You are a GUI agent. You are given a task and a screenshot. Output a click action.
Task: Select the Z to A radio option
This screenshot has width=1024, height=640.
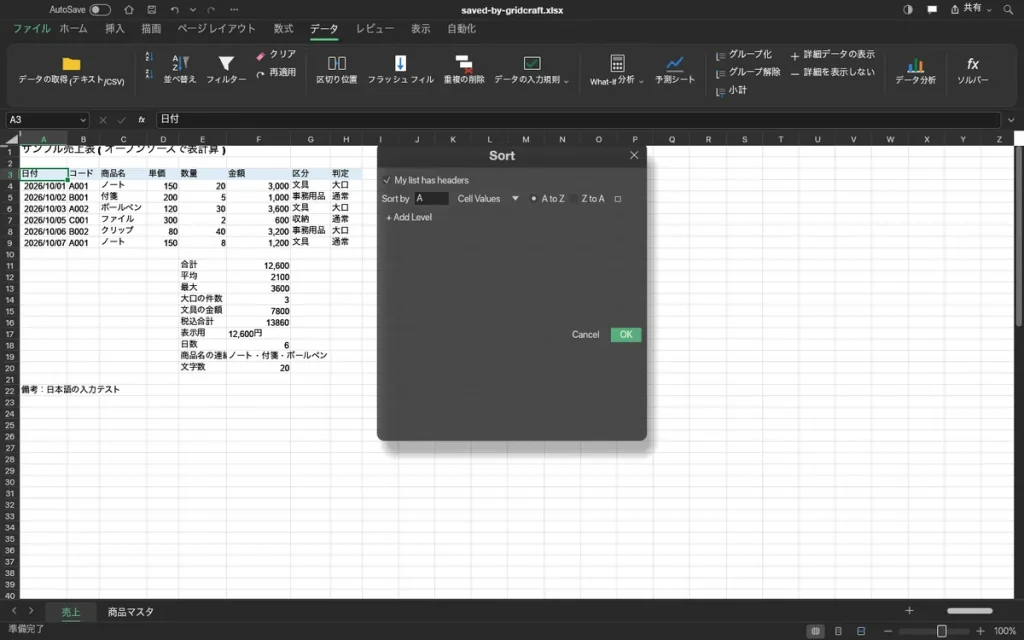575,199
